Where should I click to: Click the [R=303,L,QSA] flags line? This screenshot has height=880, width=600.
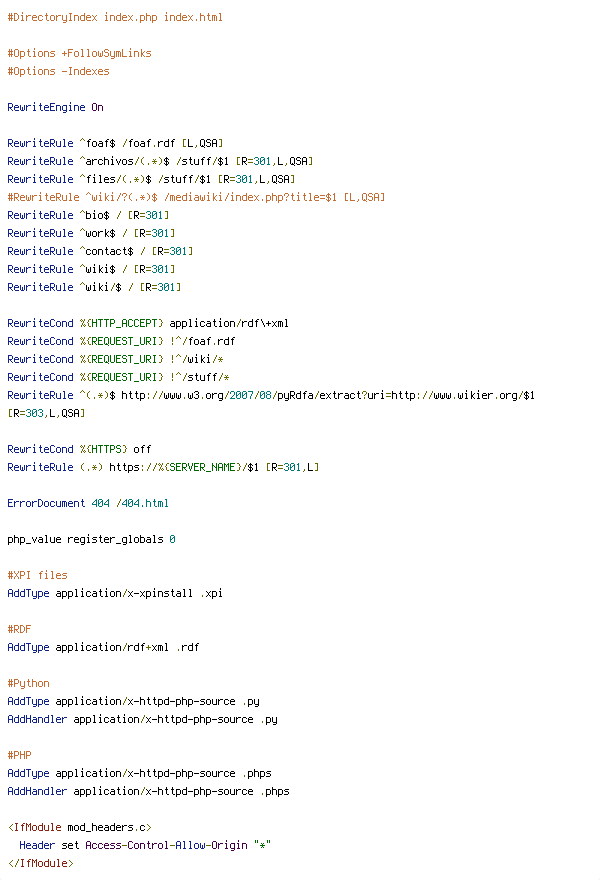[x=46, y=413]
